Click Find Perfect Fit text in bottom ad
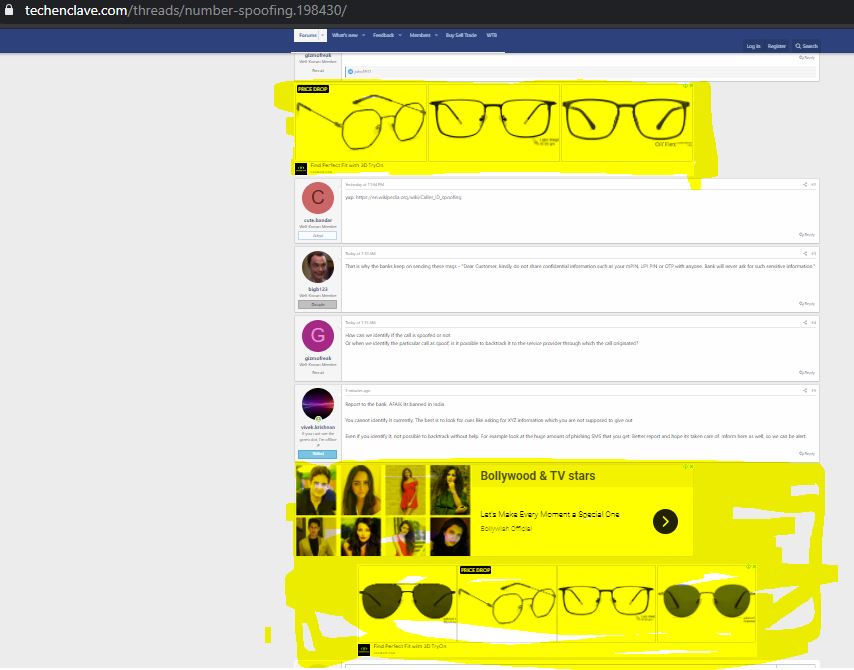Screen dimensions: 854x670 [410, 646]
